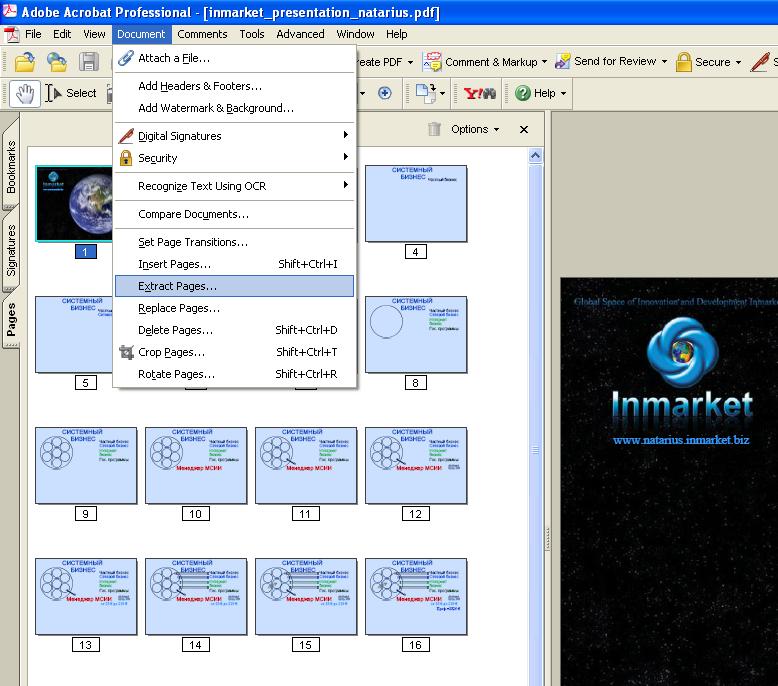Click the page layout icon in toolbar
Image resolution: width=778 pixels, height=686 pixels.
(425, 93)
